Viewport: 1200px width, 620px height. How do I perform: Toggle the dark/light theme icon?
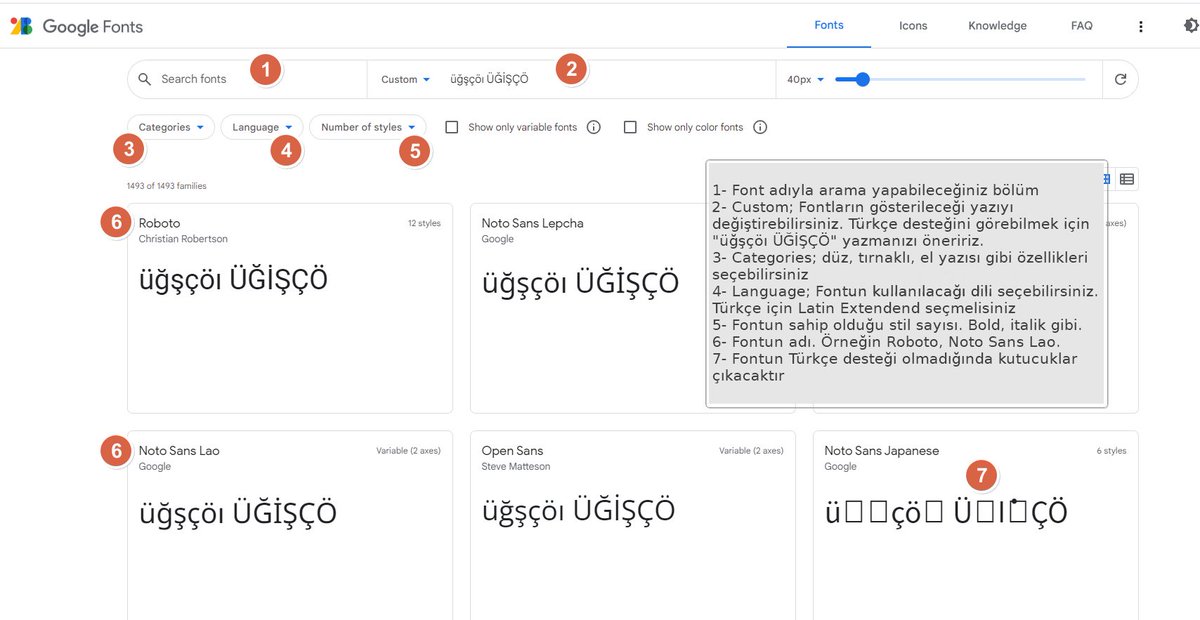pos(1190,26)
